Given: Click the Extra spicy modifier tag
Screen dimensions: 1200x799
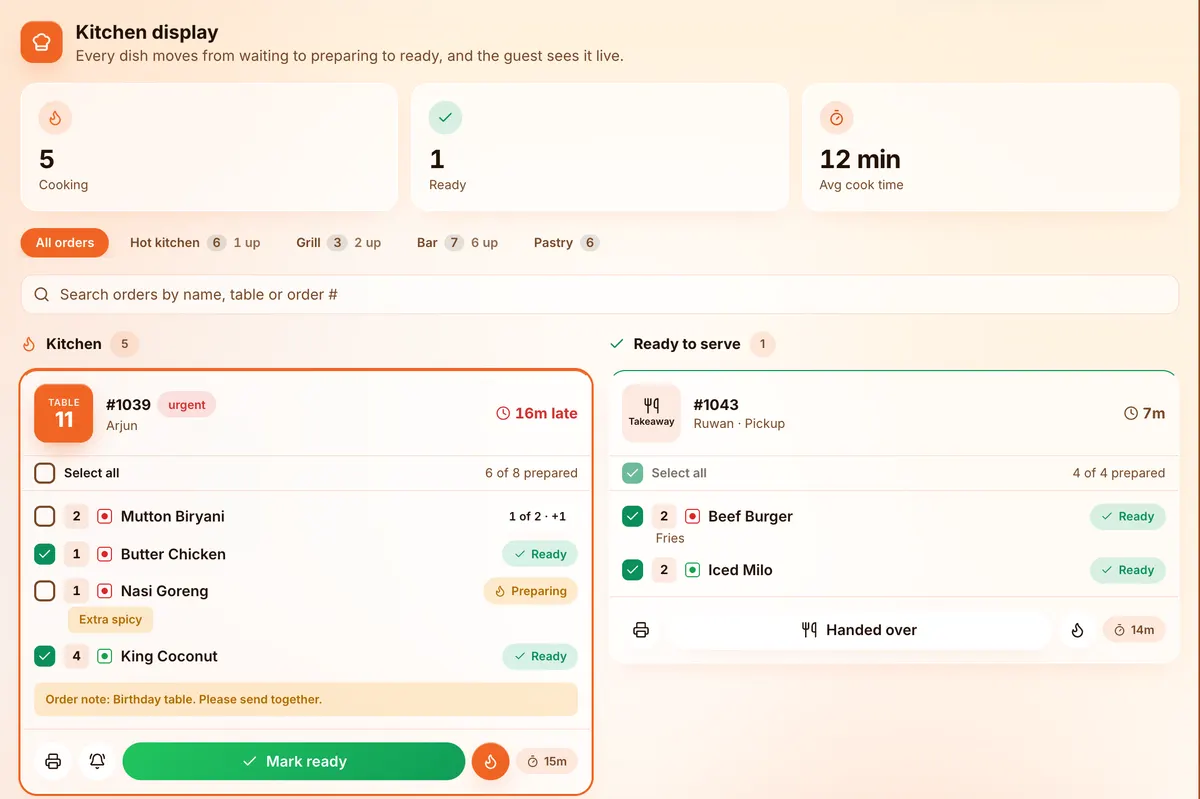Looking at the screenshot, I should [x=111, y=619].
